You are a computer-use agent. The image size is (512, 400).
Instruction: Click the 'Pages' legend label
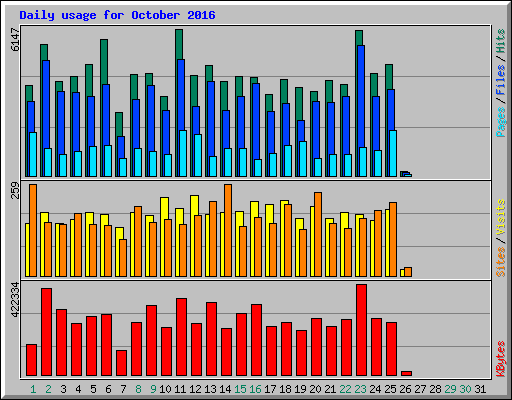click(x=501, y=122)
